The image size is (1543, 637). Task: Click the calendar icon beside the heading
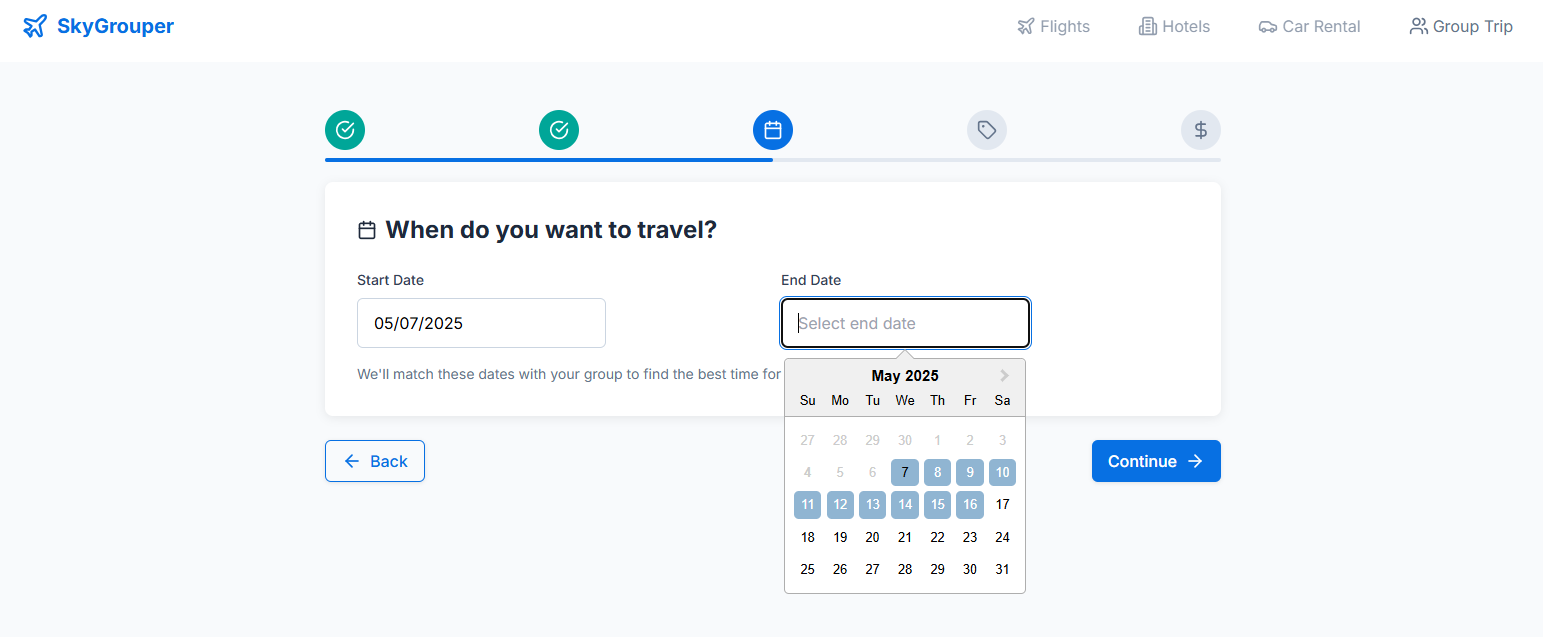(x=367, y=230)
